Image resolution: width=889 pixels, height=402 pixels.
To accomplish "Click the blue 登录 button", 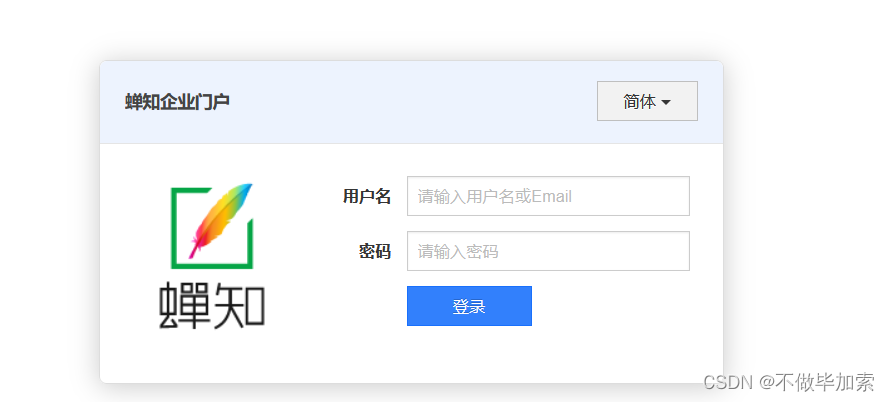I will point(469,306).
